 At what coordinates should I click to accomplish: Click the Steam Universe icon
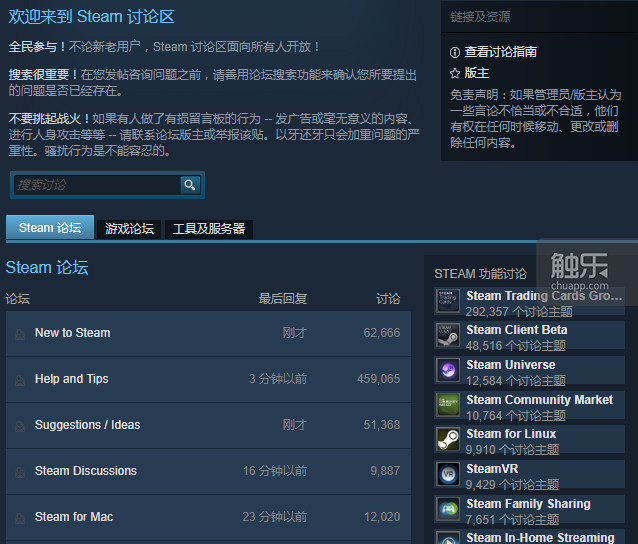pyautogui.click(x=448, y=370)
